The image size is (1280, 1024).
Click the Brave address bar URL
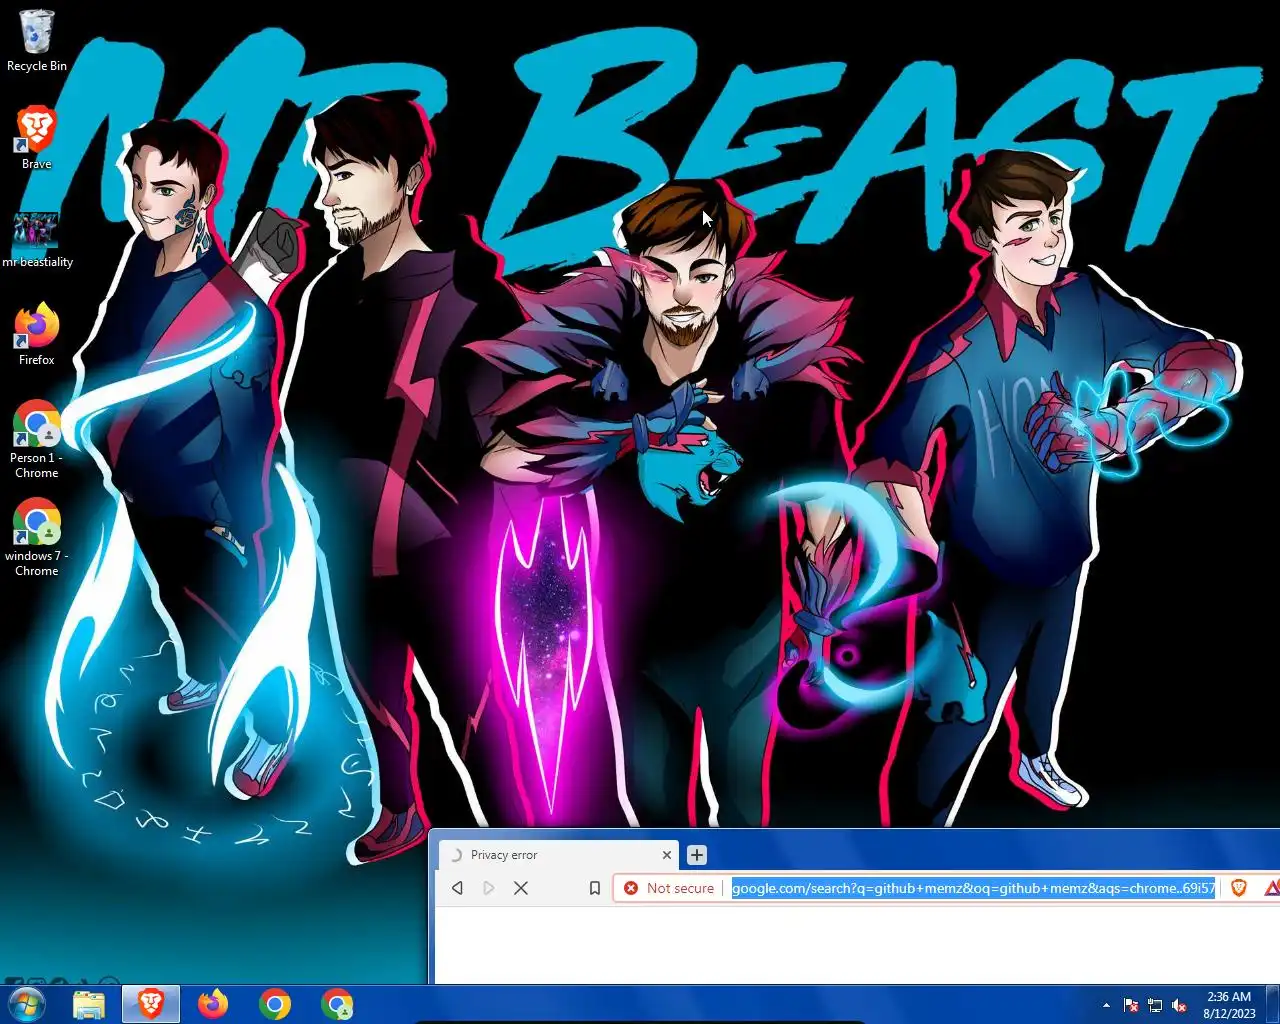coord(973,888)
